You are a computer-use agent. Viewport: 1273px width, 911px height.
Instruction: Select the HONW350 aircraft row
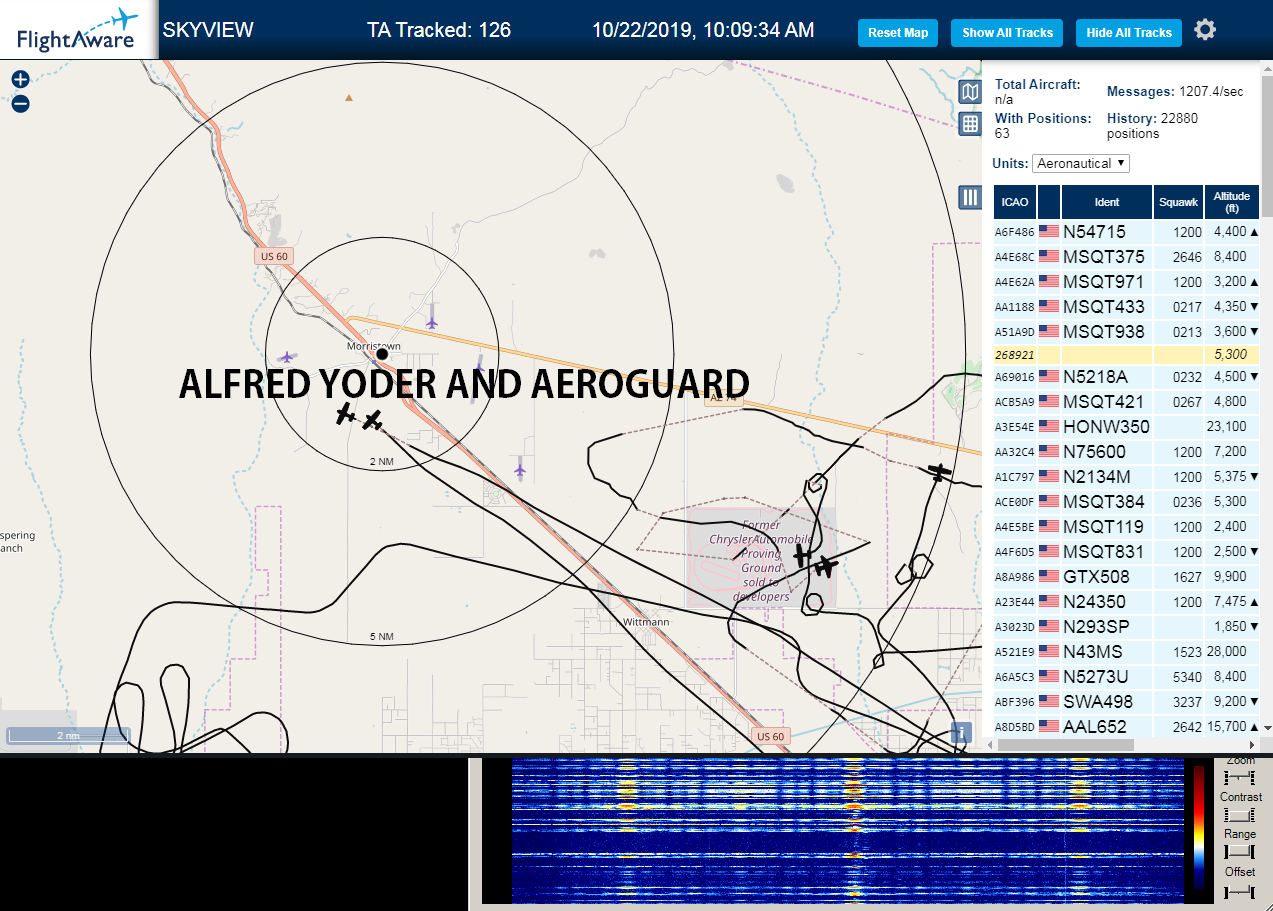click(1127, 427)
